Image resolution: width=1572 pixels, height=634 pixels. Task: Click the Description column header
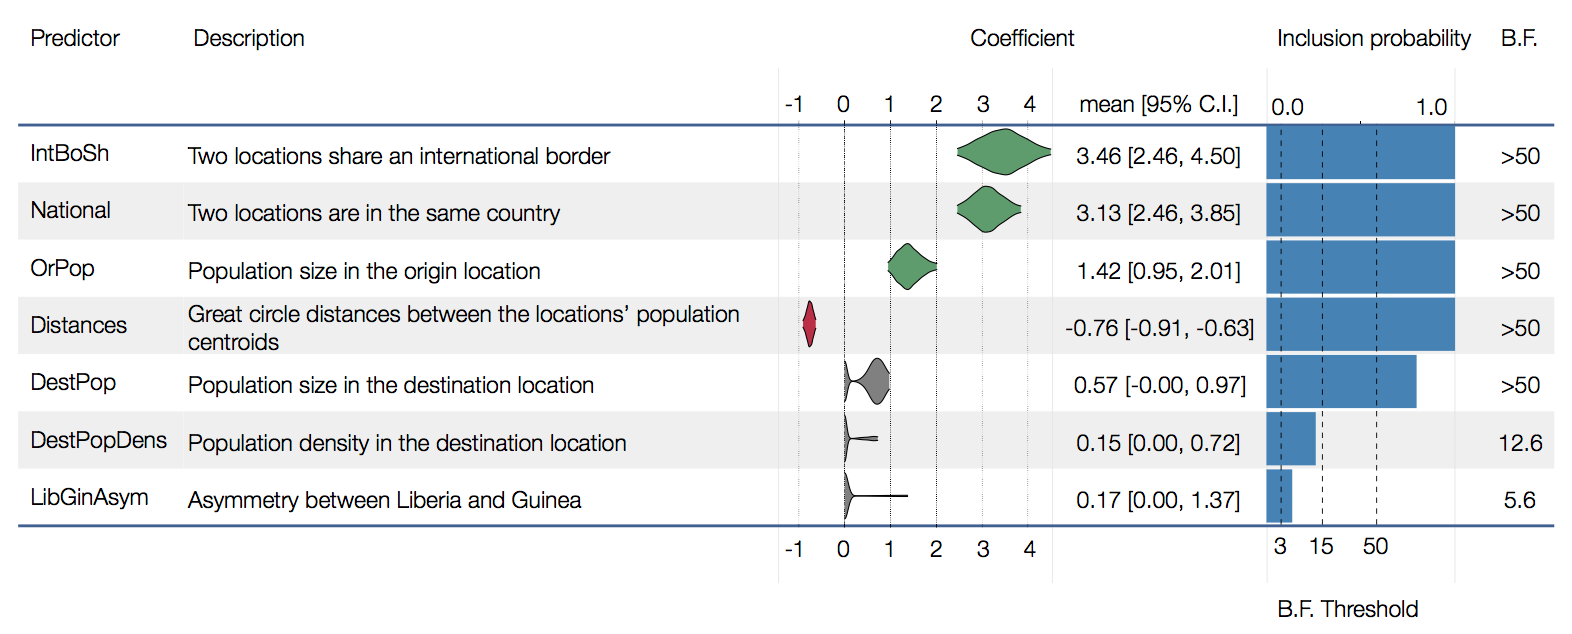click(249, 38)
